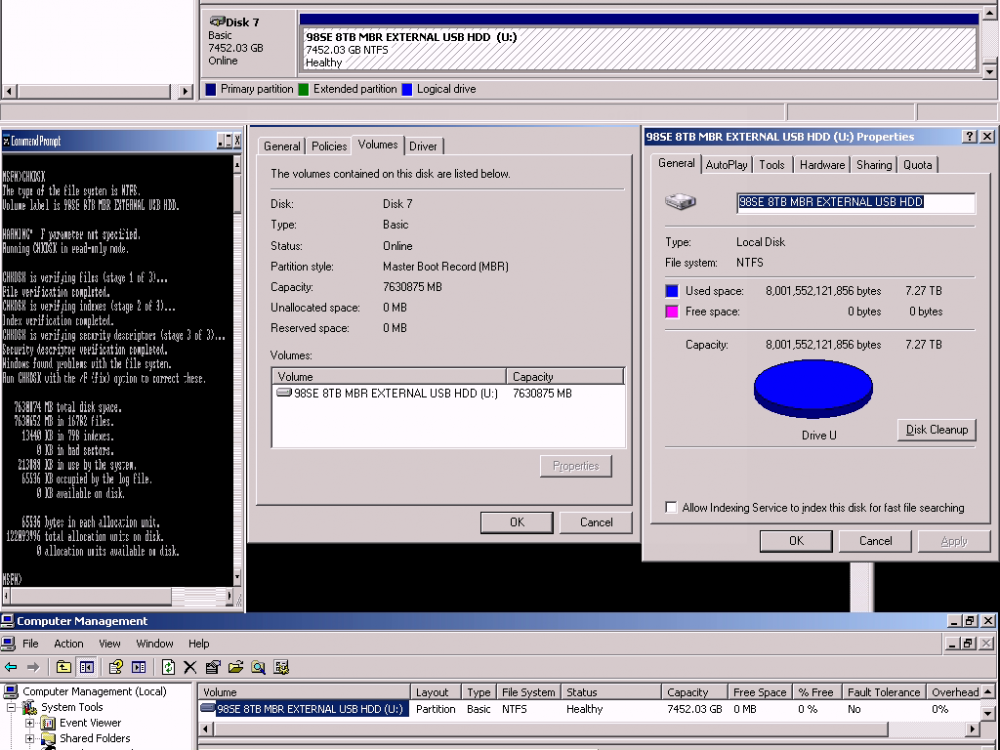The height and width of the screenshot is (750, 1000).
Task: Open the Action menu
Action: (x=68, y=643)
